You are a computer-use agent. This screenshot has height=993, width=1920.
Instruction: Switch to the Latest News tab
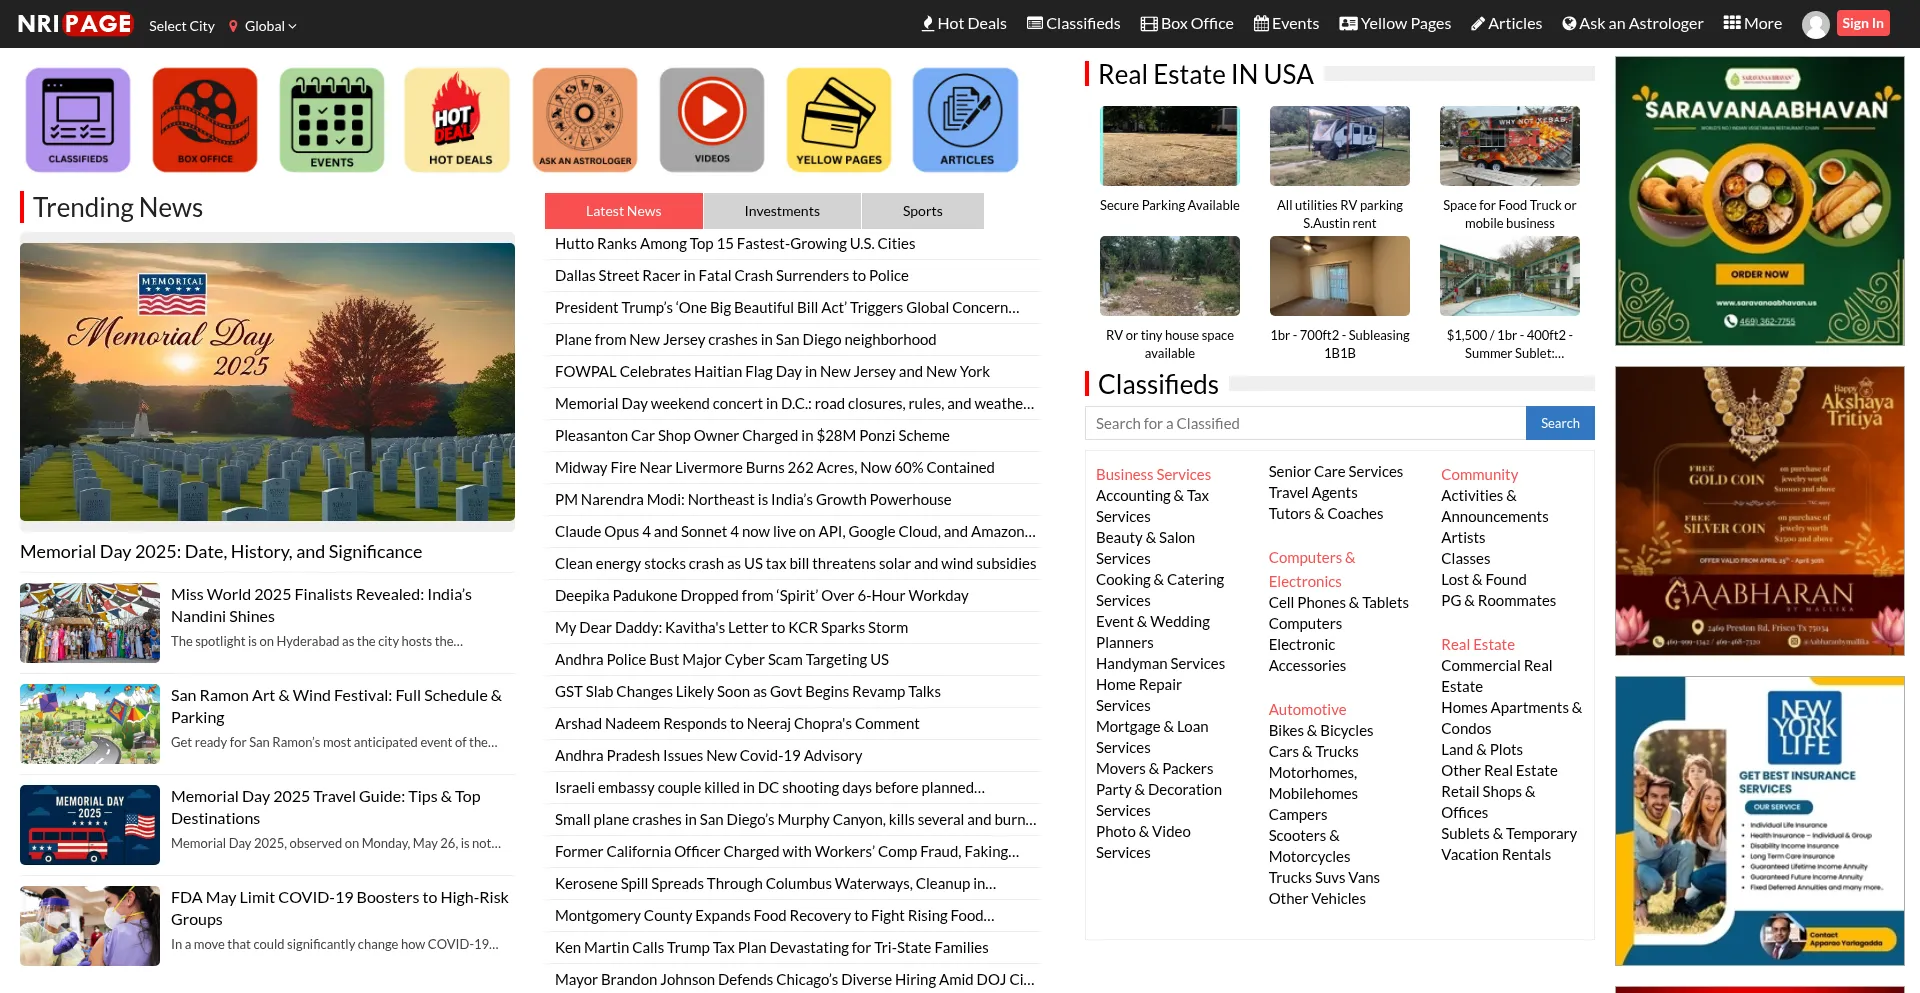tap(623, 211)
